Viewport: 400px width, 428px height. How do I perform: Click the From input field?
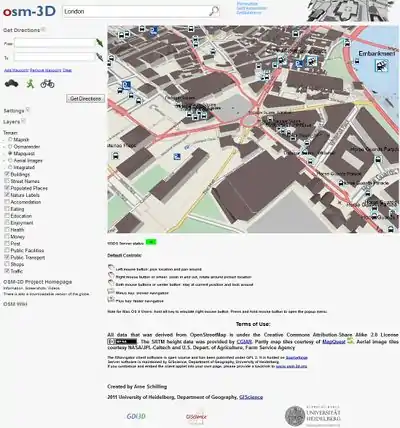(55, 43)
